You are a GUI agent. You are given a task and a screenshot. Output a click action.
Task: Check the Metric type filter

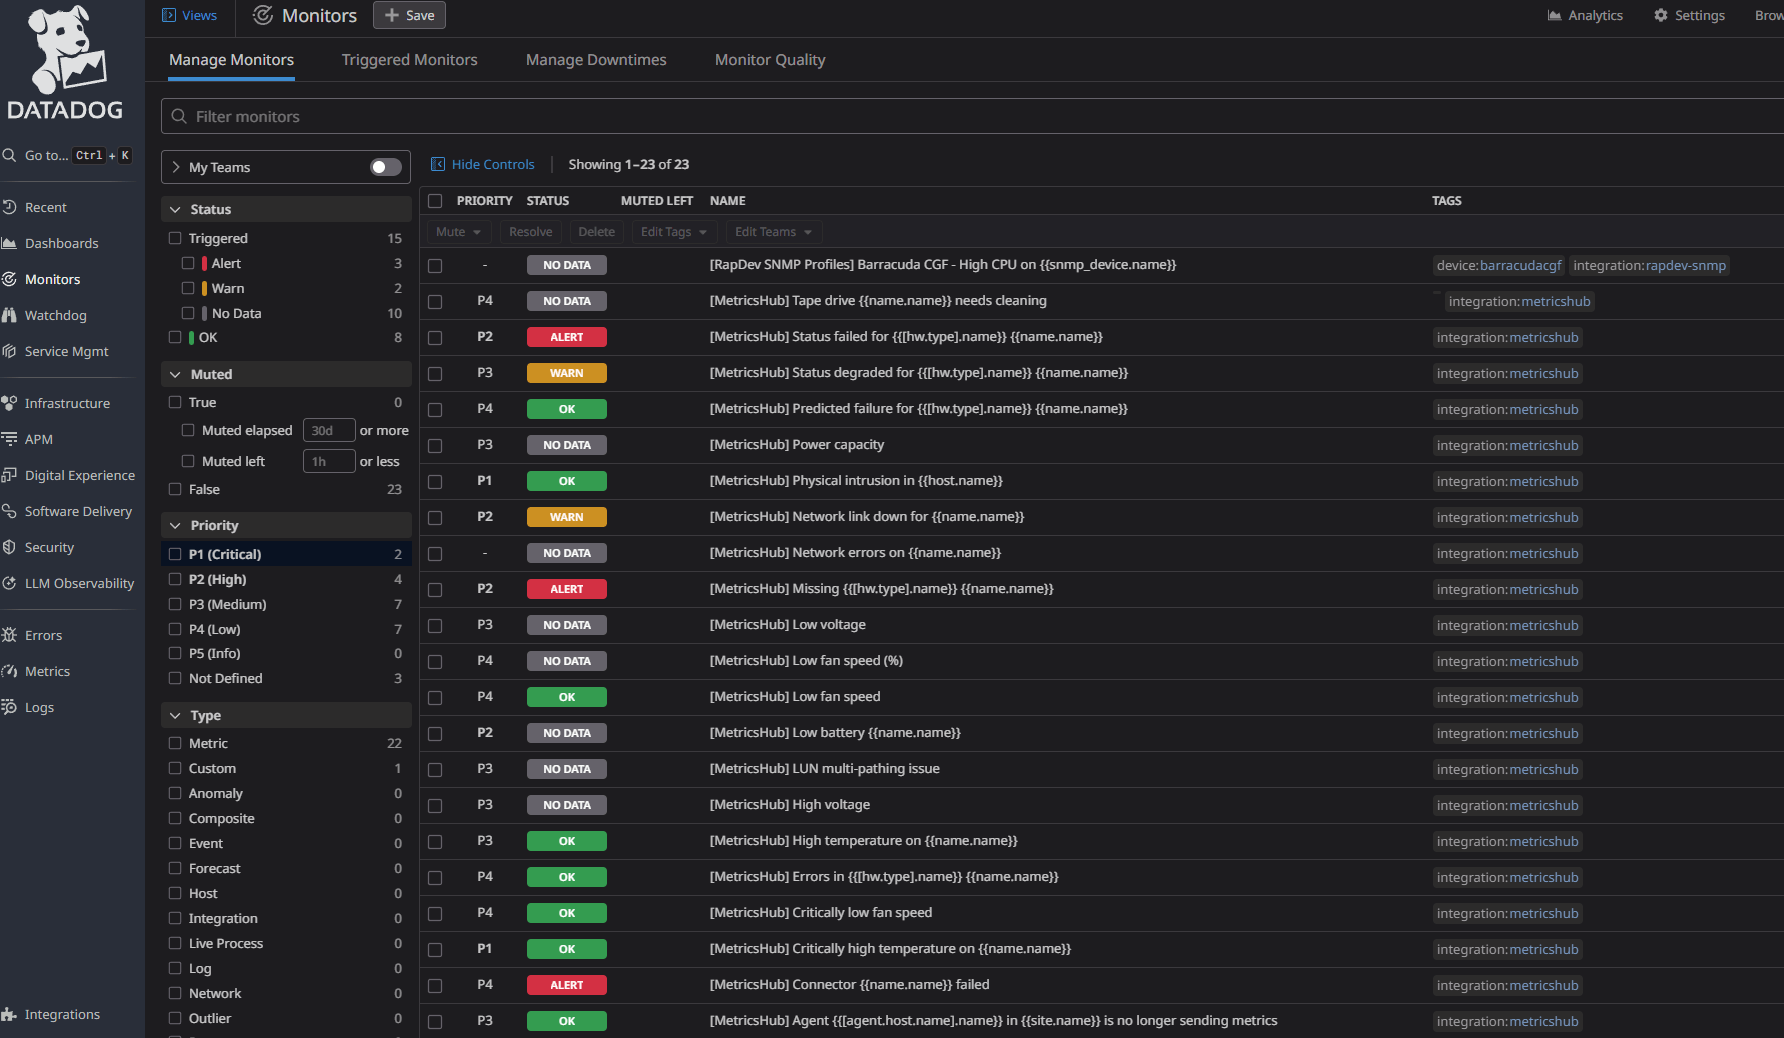point(175,743)
